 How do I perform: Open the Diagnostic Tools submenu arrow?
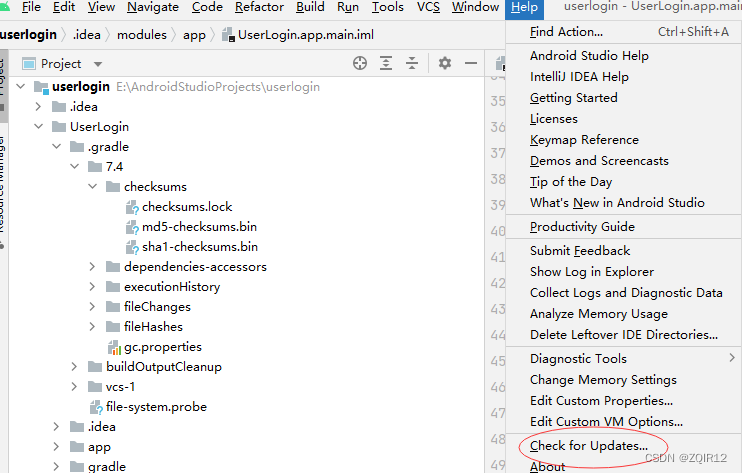pyautogui.click(x=732, y=358)
